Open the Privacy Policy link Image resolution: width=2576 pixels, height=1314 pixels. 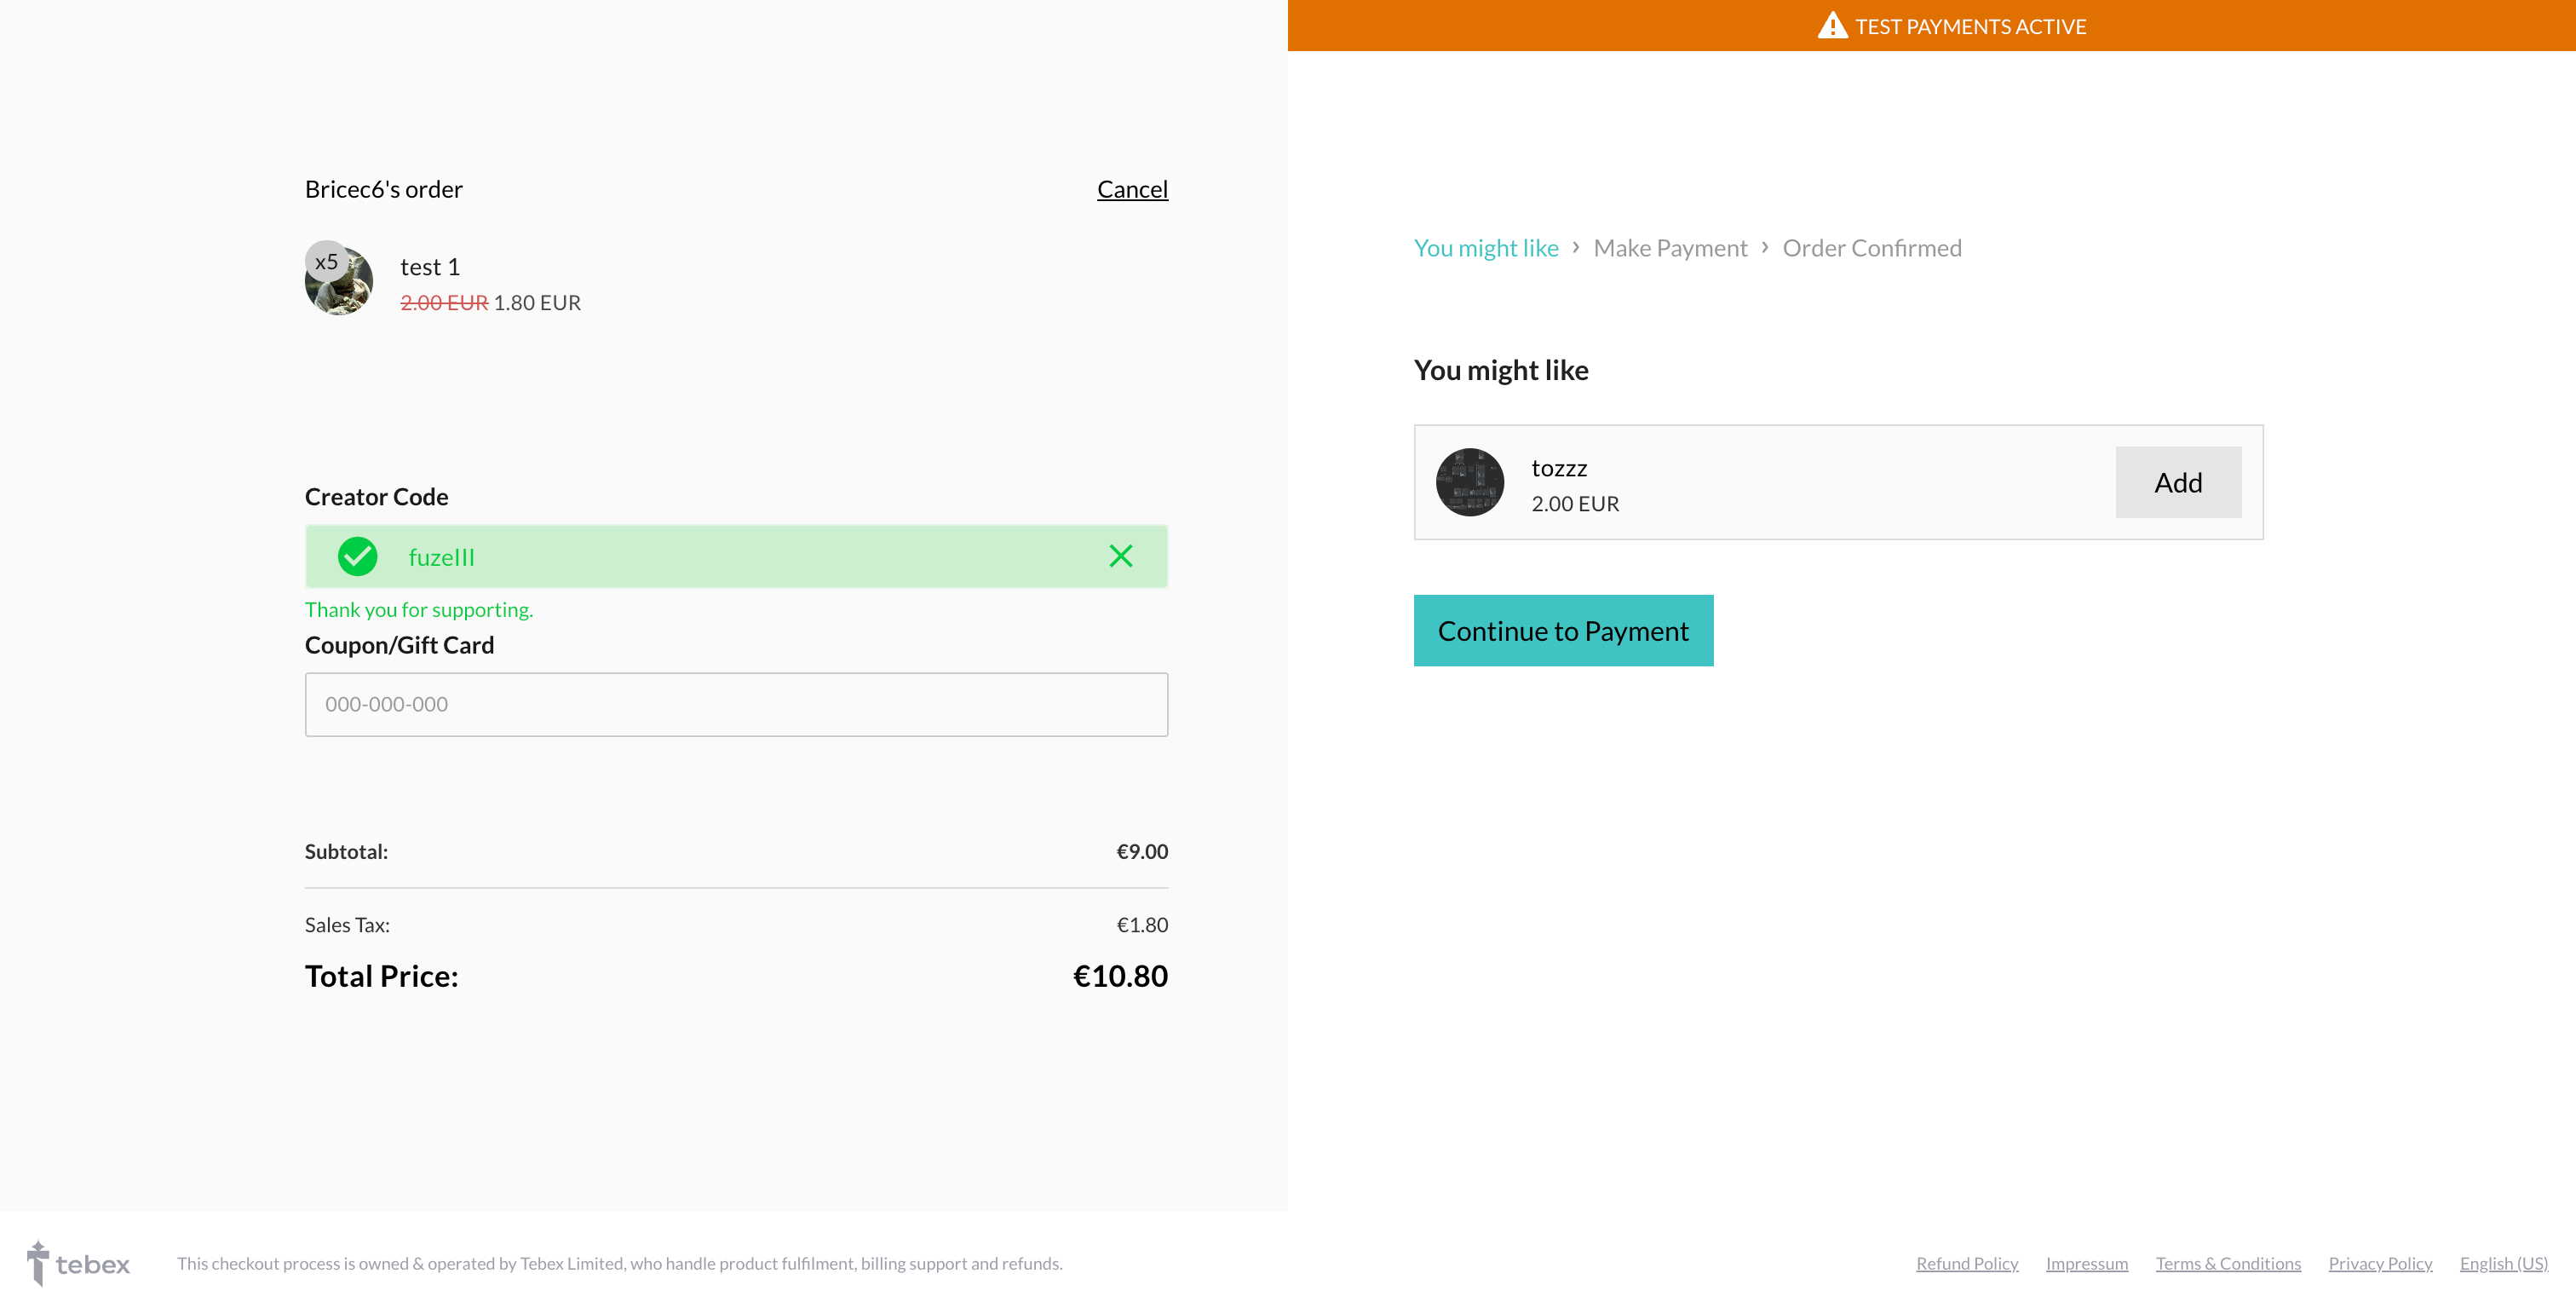coord(2379,1263)
